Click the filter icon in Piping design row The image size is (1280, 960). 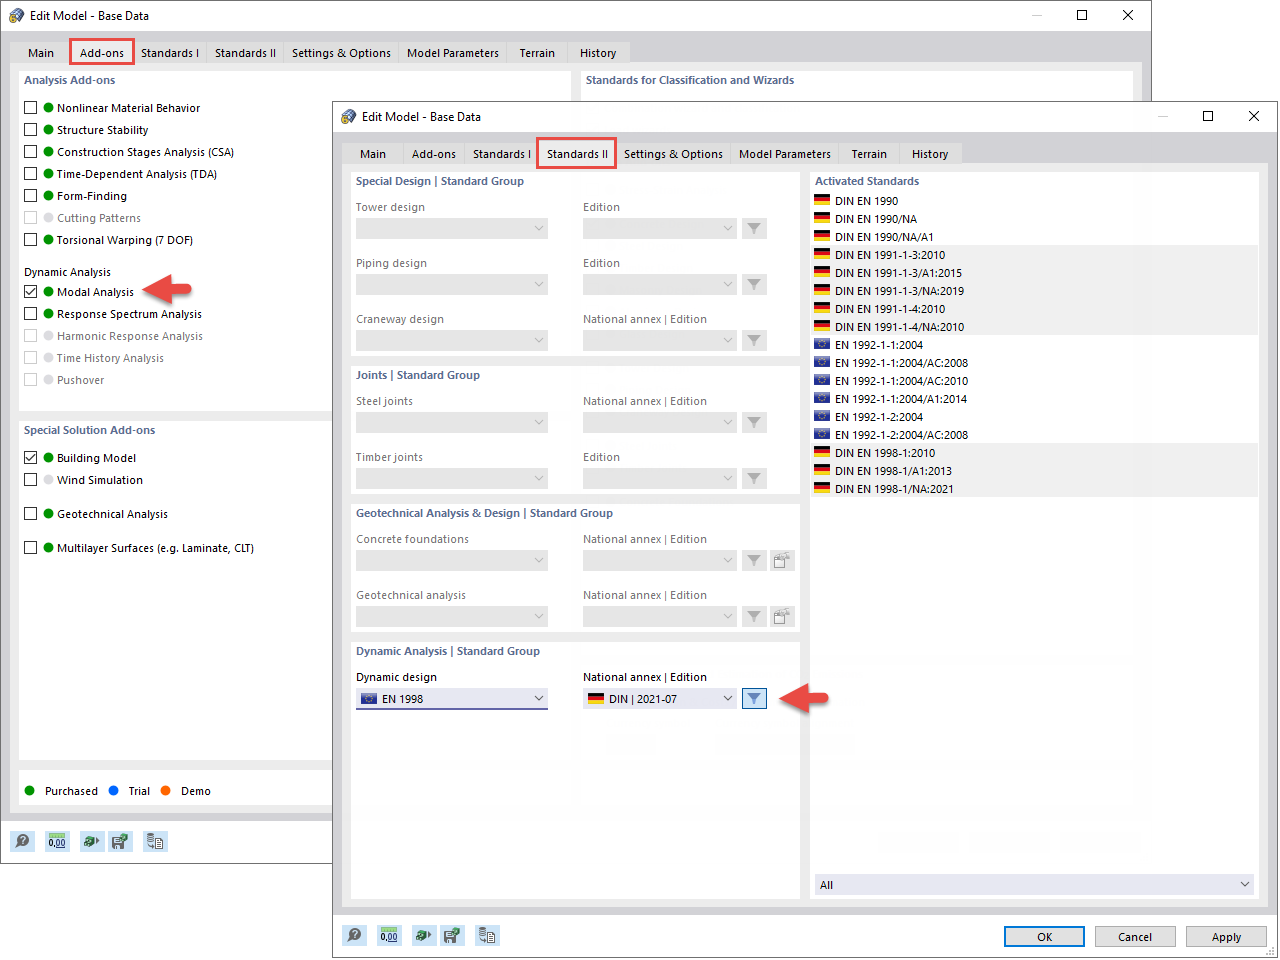754,285
